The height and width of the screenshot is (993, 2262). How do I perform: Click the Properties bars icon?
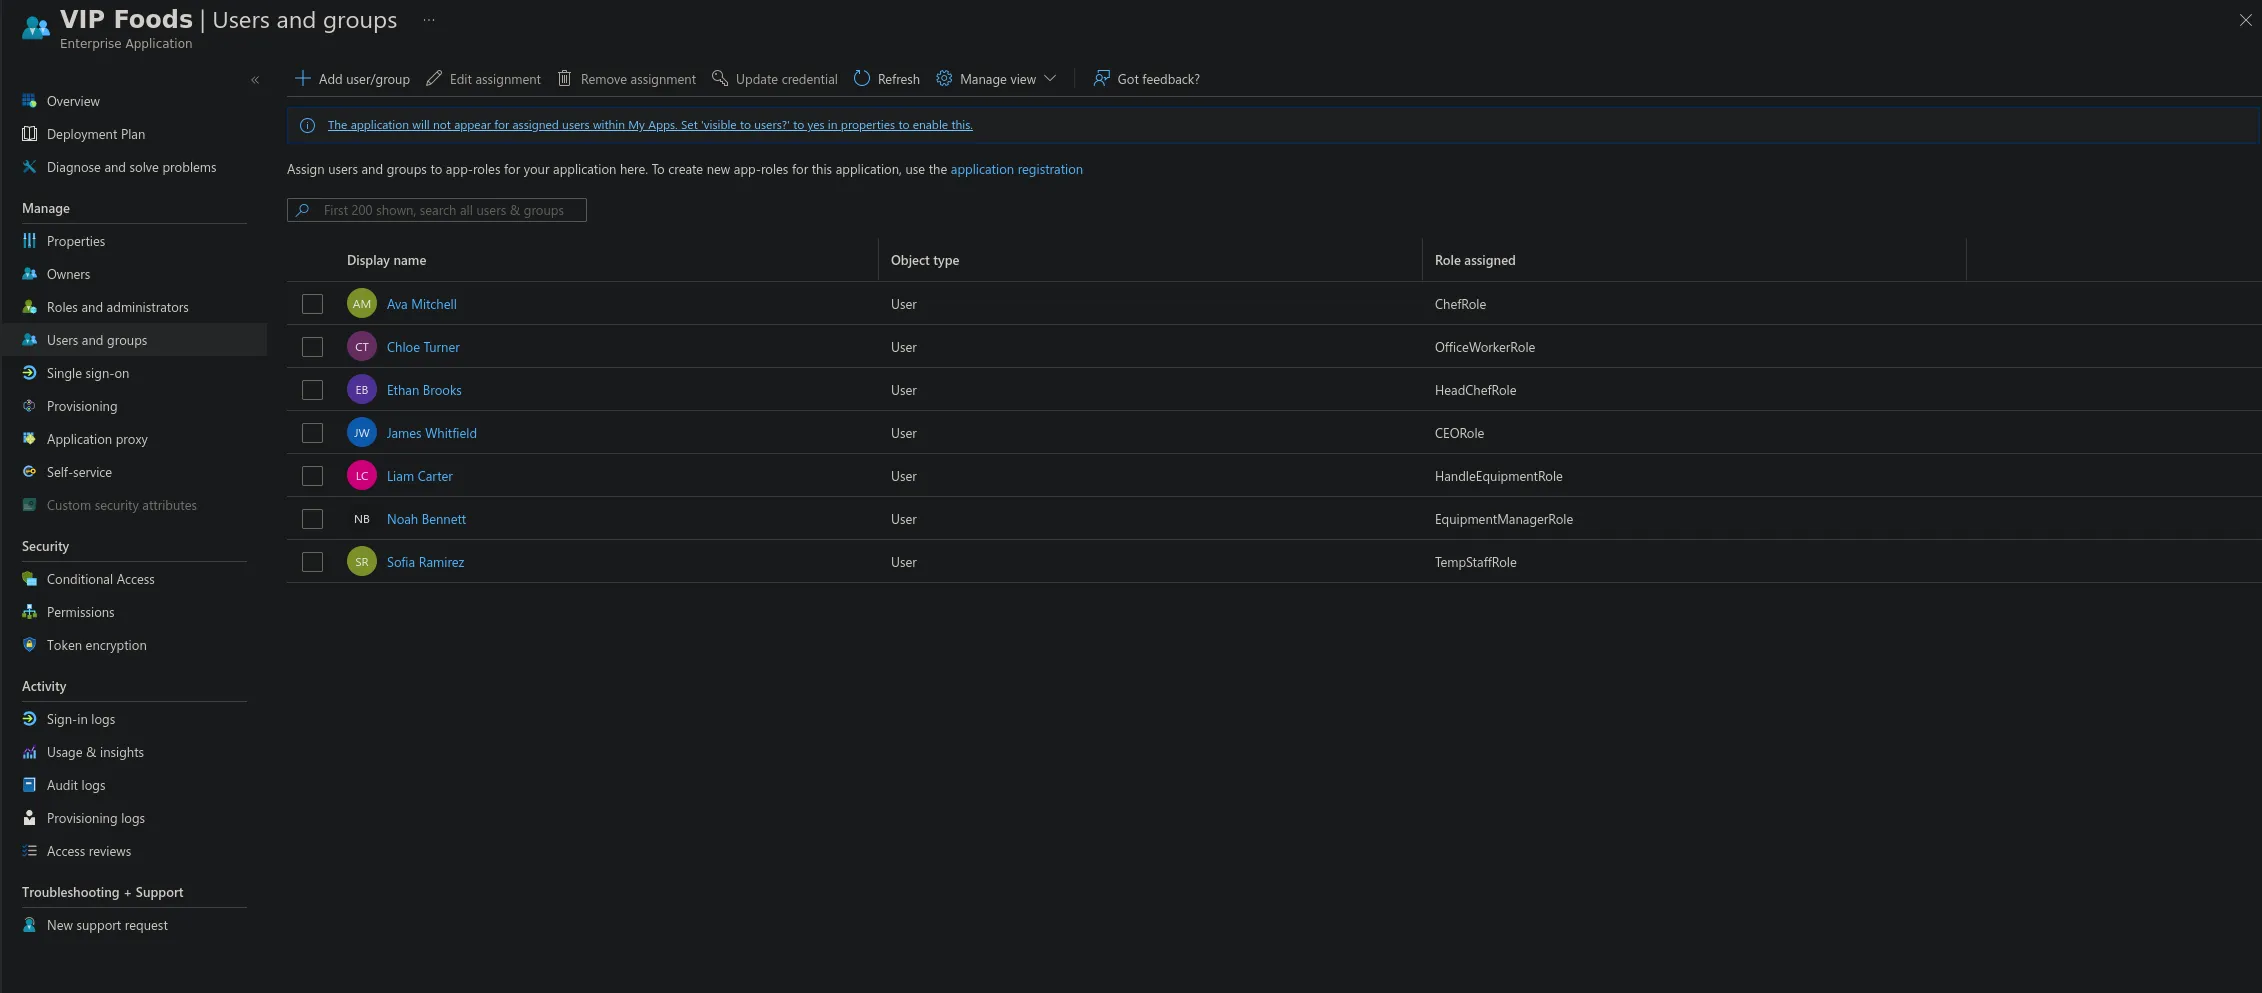click(29, 241)
